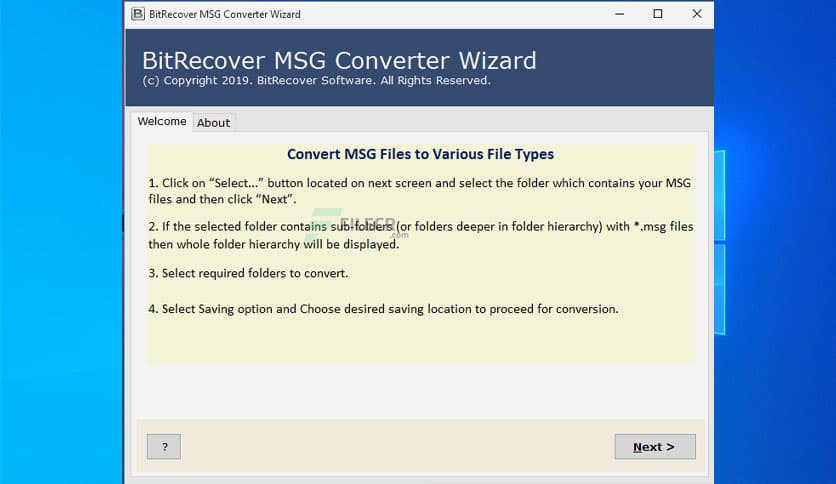Switch to the Welcome tab

[161, 121]
